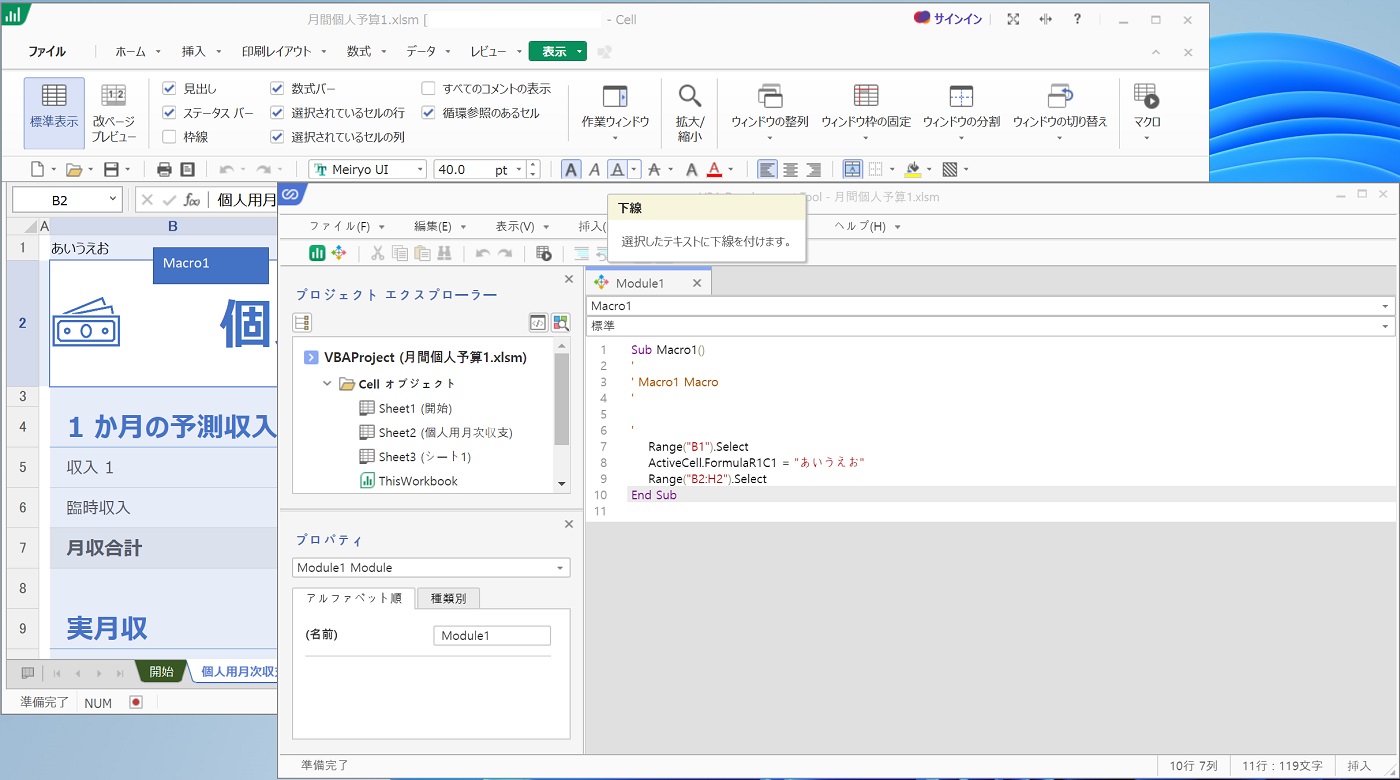
Task: Open the Meiryo UI font name dropdown
Action: click(x=418, y=170)
